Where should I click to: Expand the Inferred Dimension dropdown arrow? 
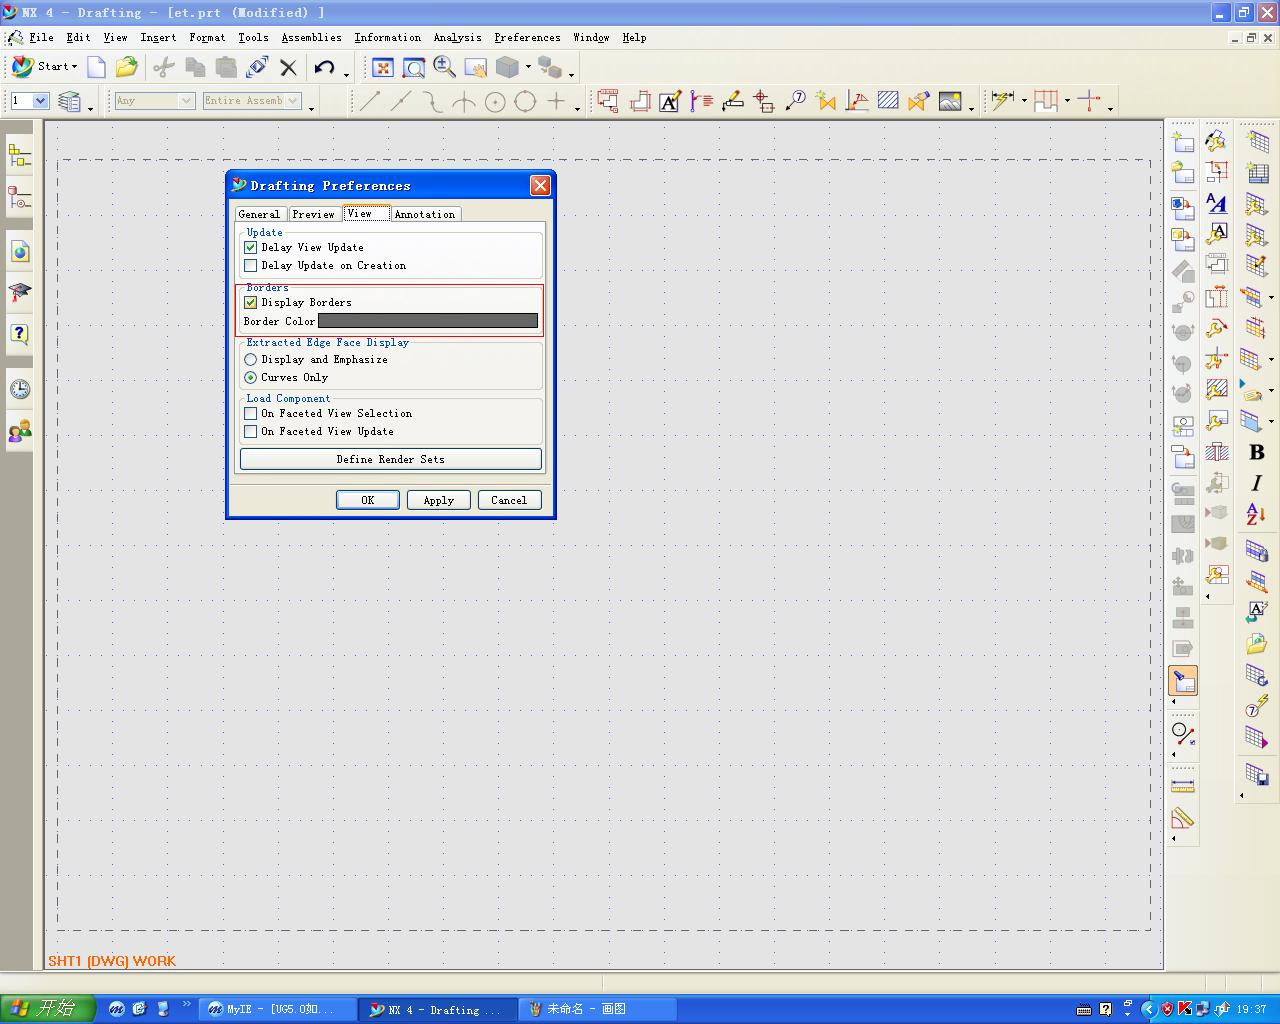[1024, 101]
